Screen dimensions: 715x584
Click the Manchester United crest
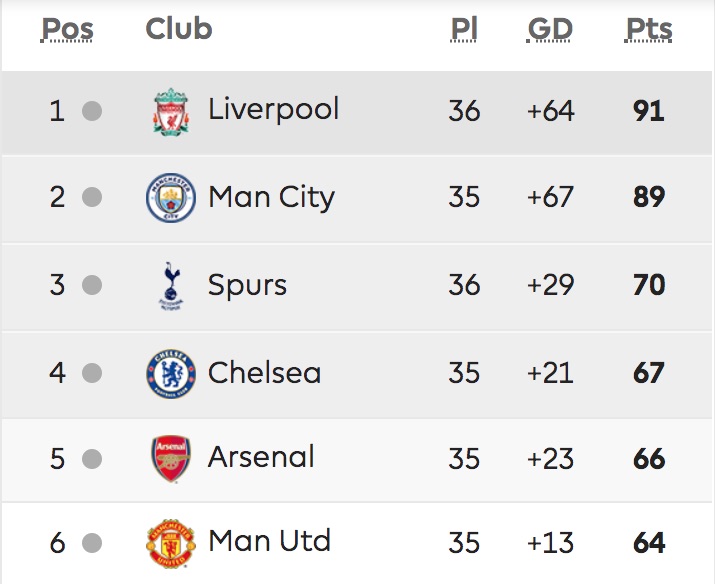click(171, 543)
